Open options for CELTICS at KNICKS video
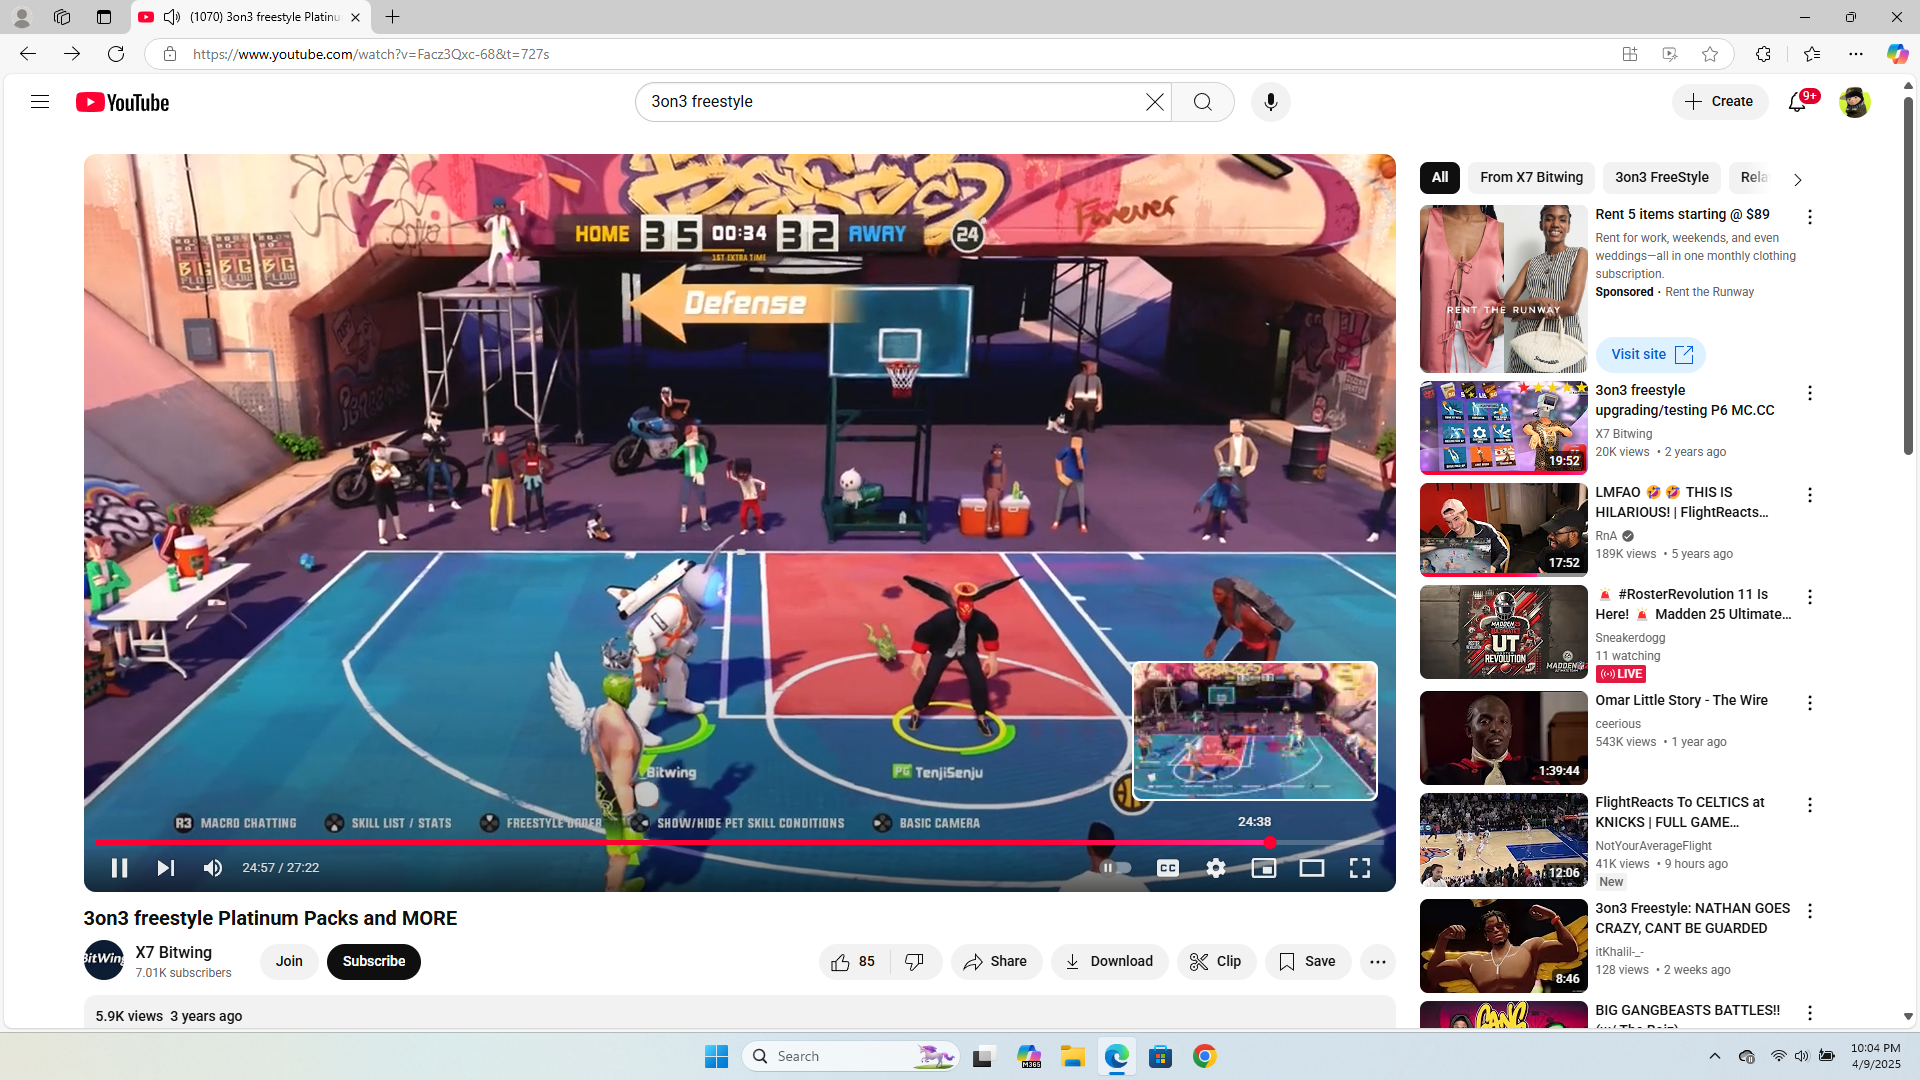This screenshot has height=1080, width=1920. [1809, 805]
